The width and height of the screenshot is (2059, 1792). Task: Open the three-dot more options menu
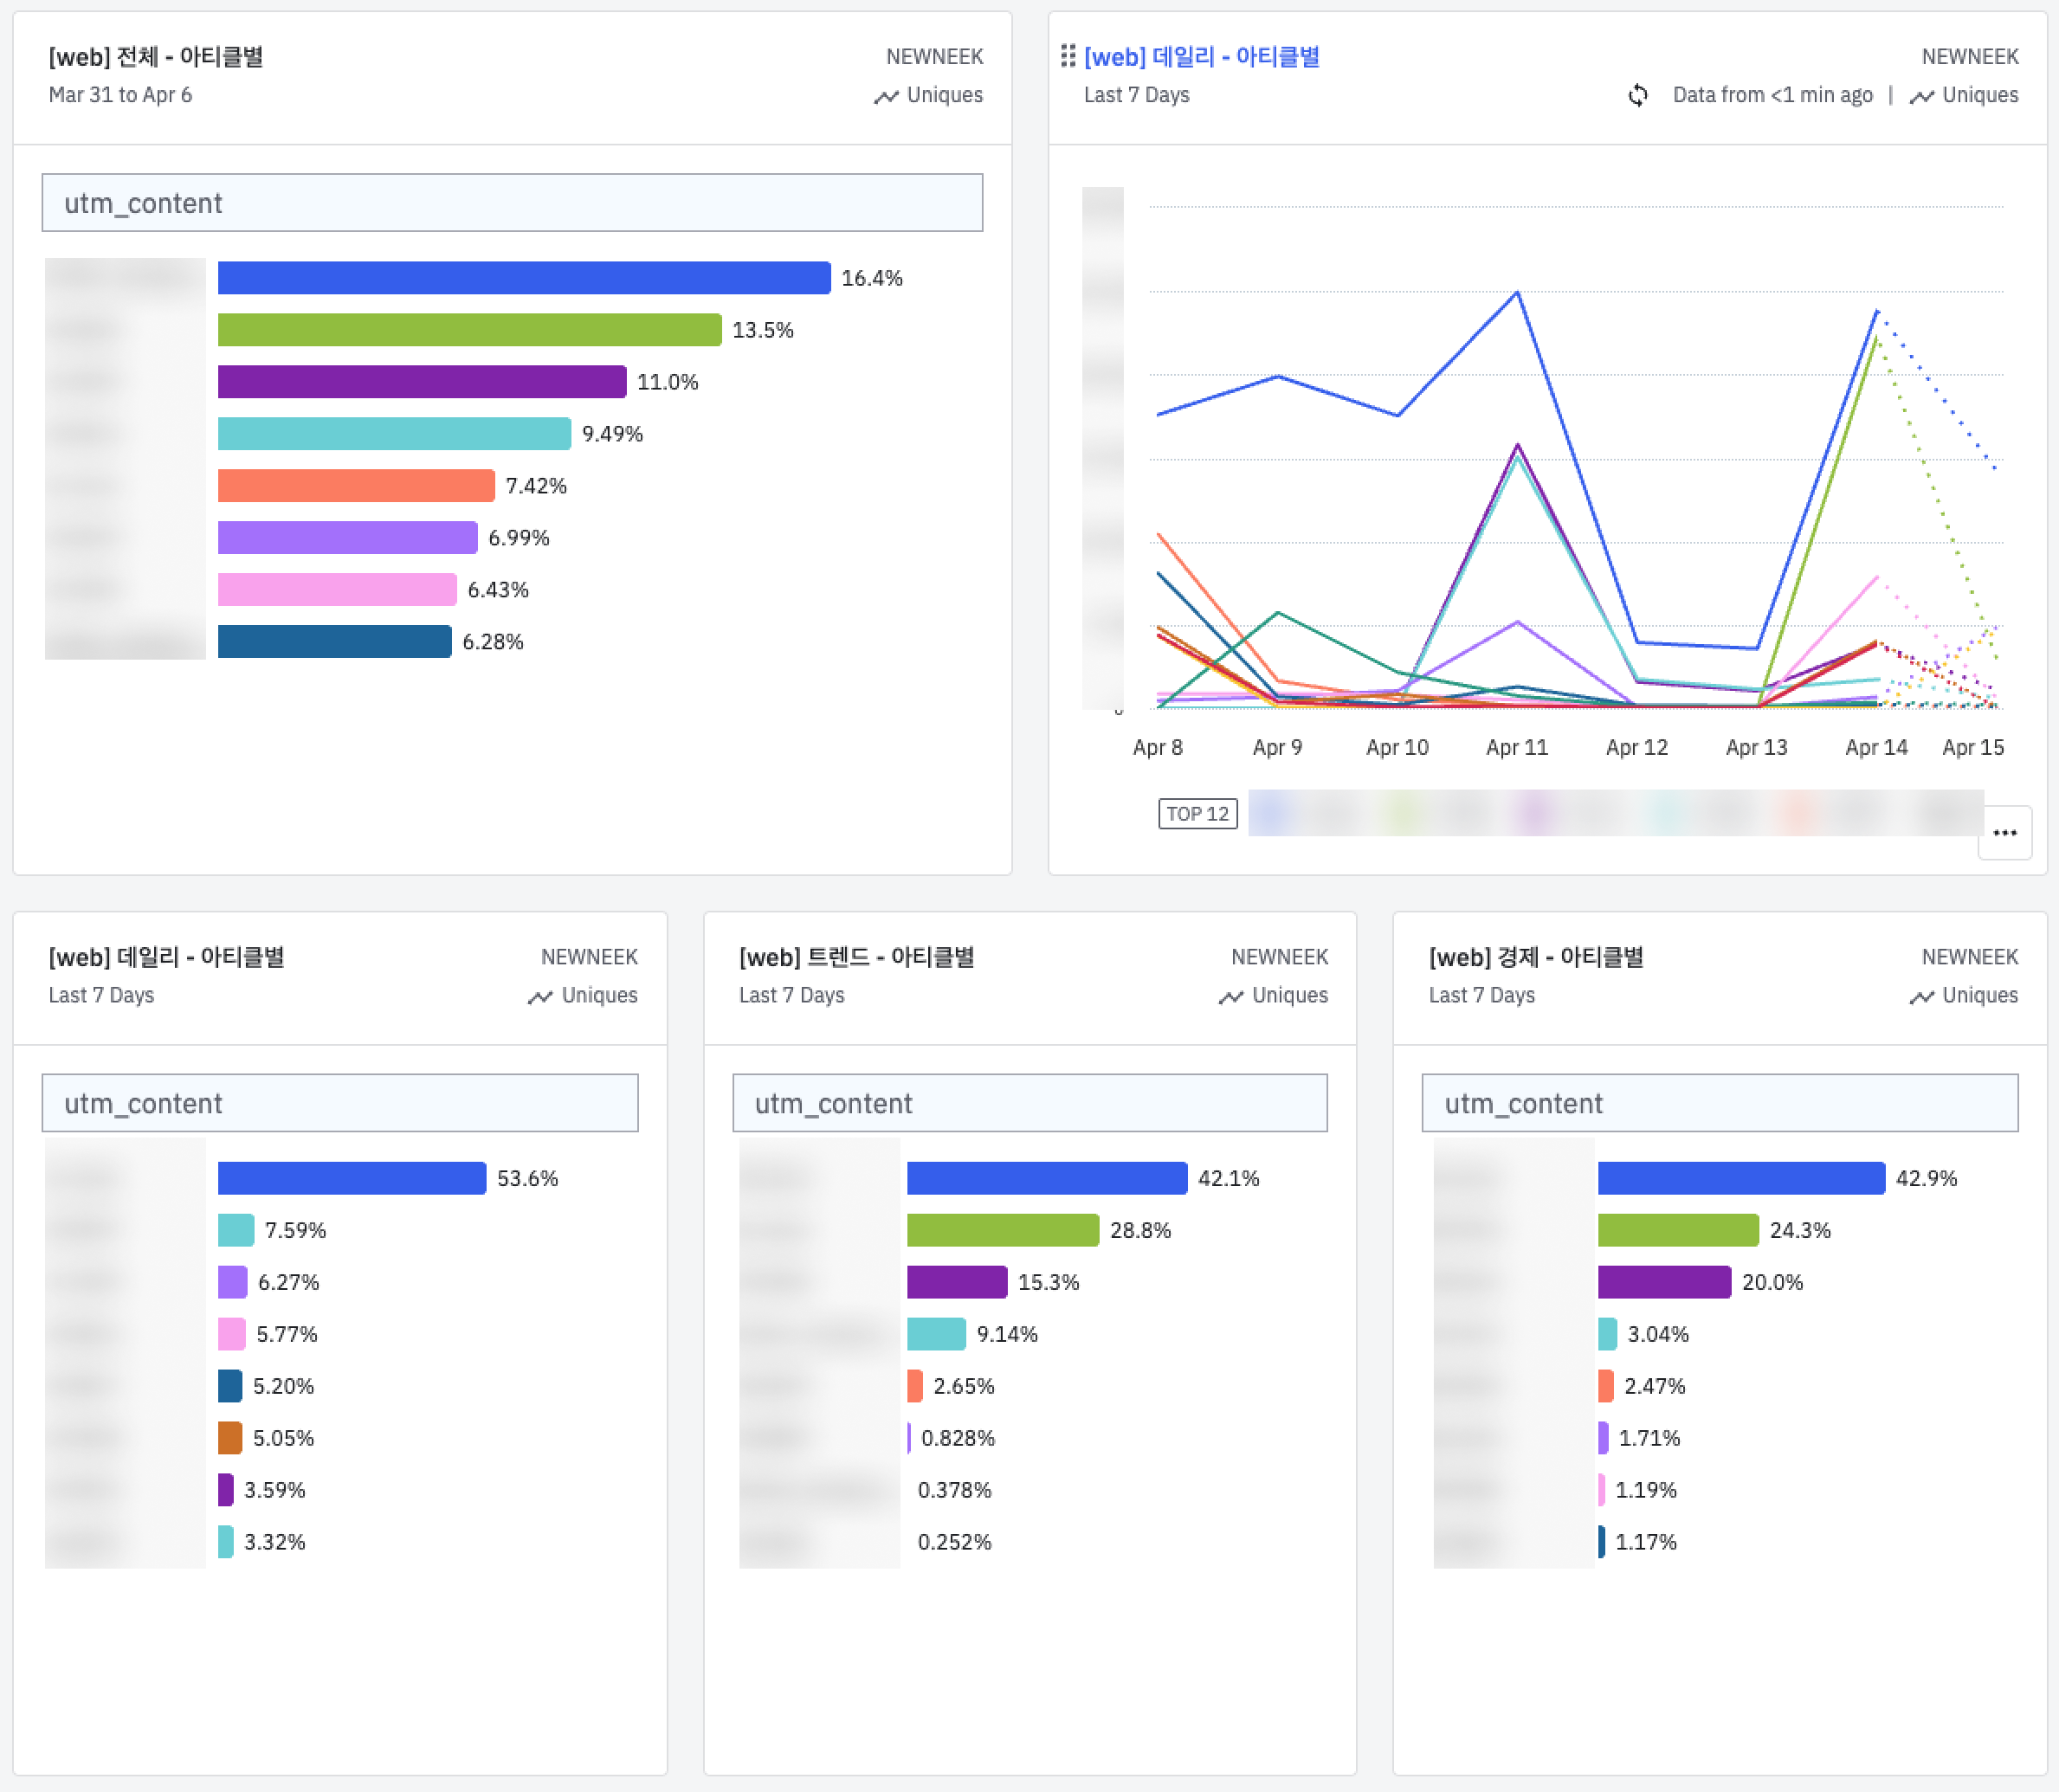(2004, 832)
